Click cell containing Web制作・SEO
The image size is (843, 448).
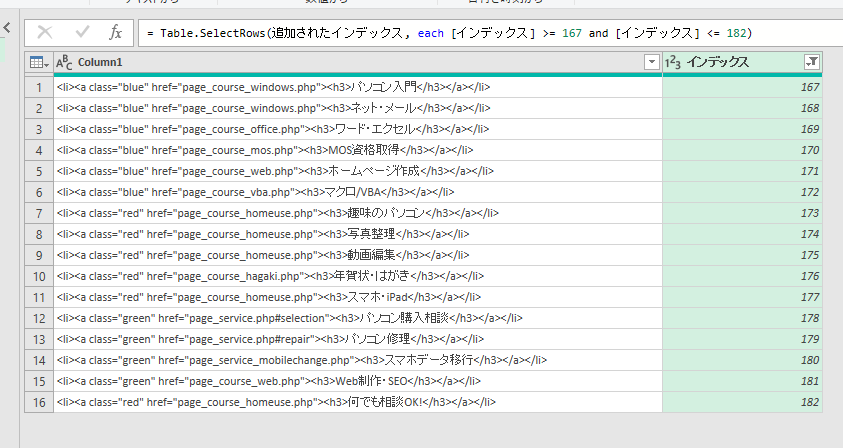click(x=358, y=381)
